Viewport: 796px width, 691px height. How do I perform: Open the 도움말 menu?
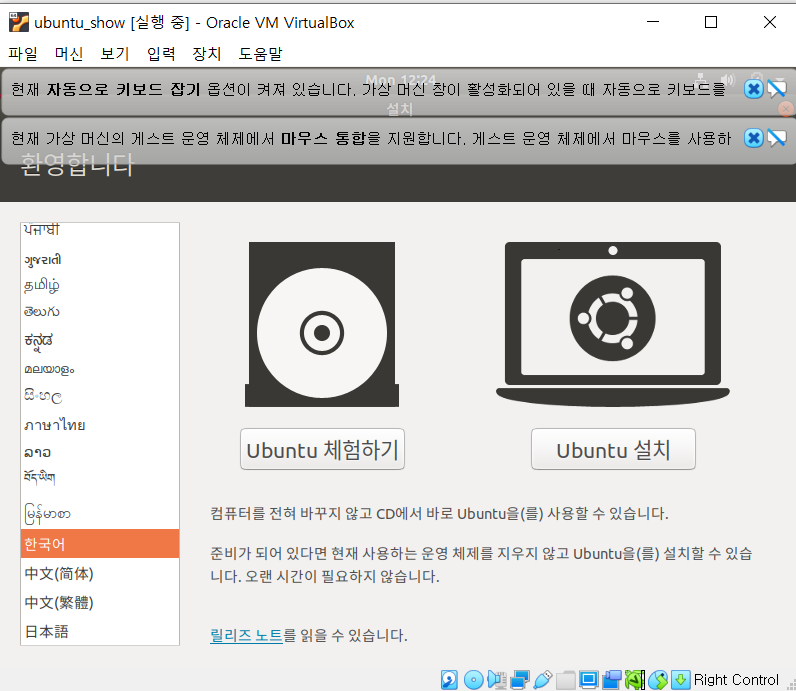[x=260, y=53]
